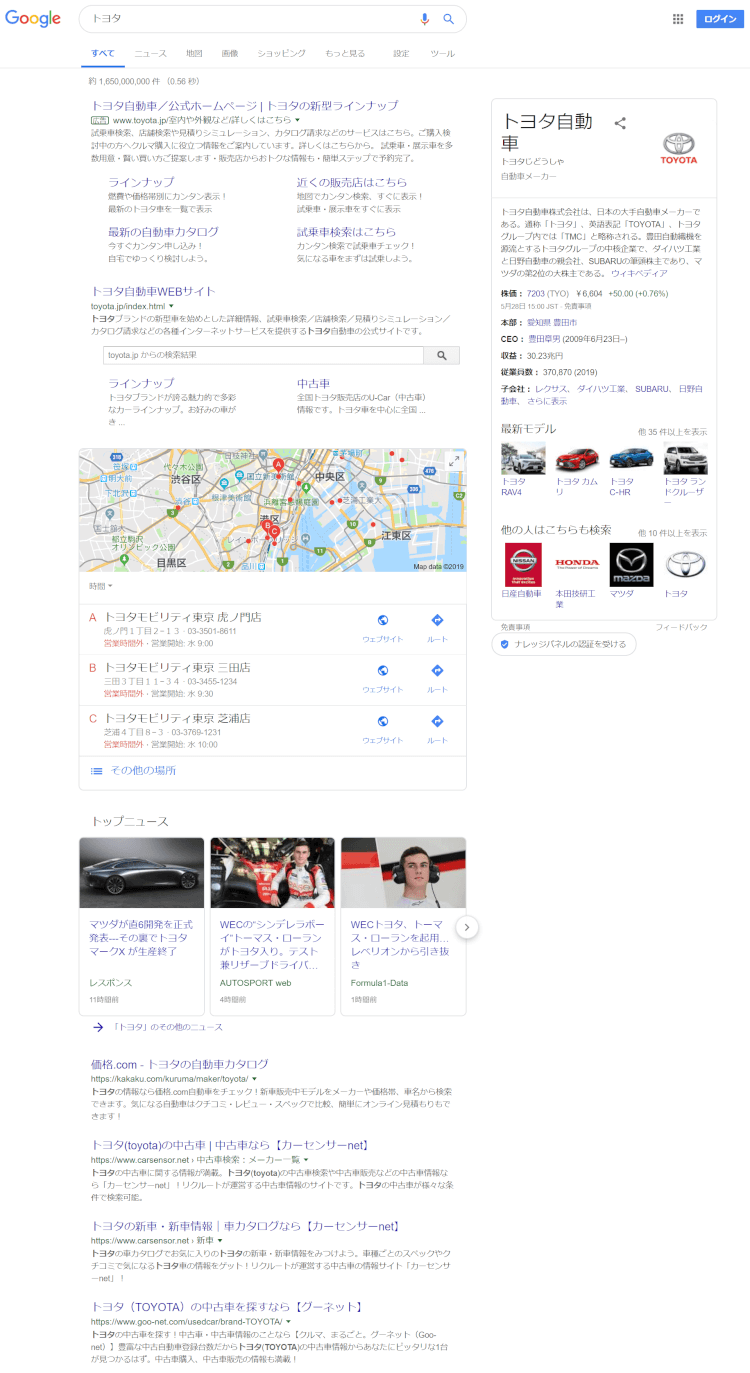The width and height of the screenshot is (750, 1373).
Task: Click the magnifier search icon in search bar
Action: tap(449, 19)
